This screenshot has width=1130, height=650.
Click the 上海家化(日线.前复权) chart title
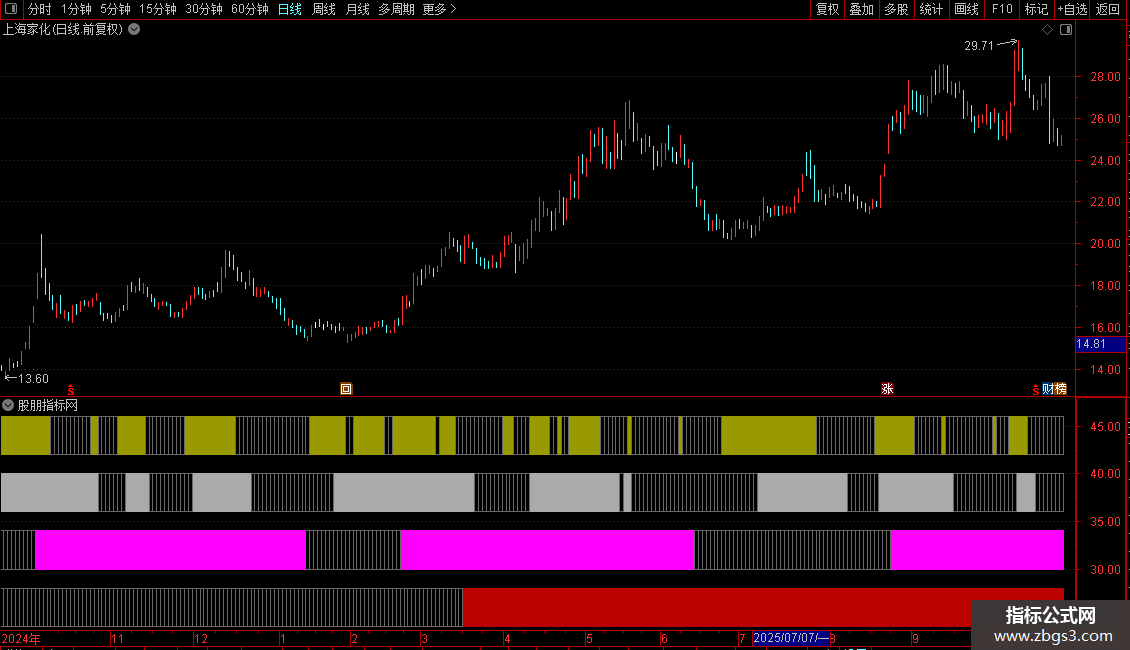coord(63,30)
